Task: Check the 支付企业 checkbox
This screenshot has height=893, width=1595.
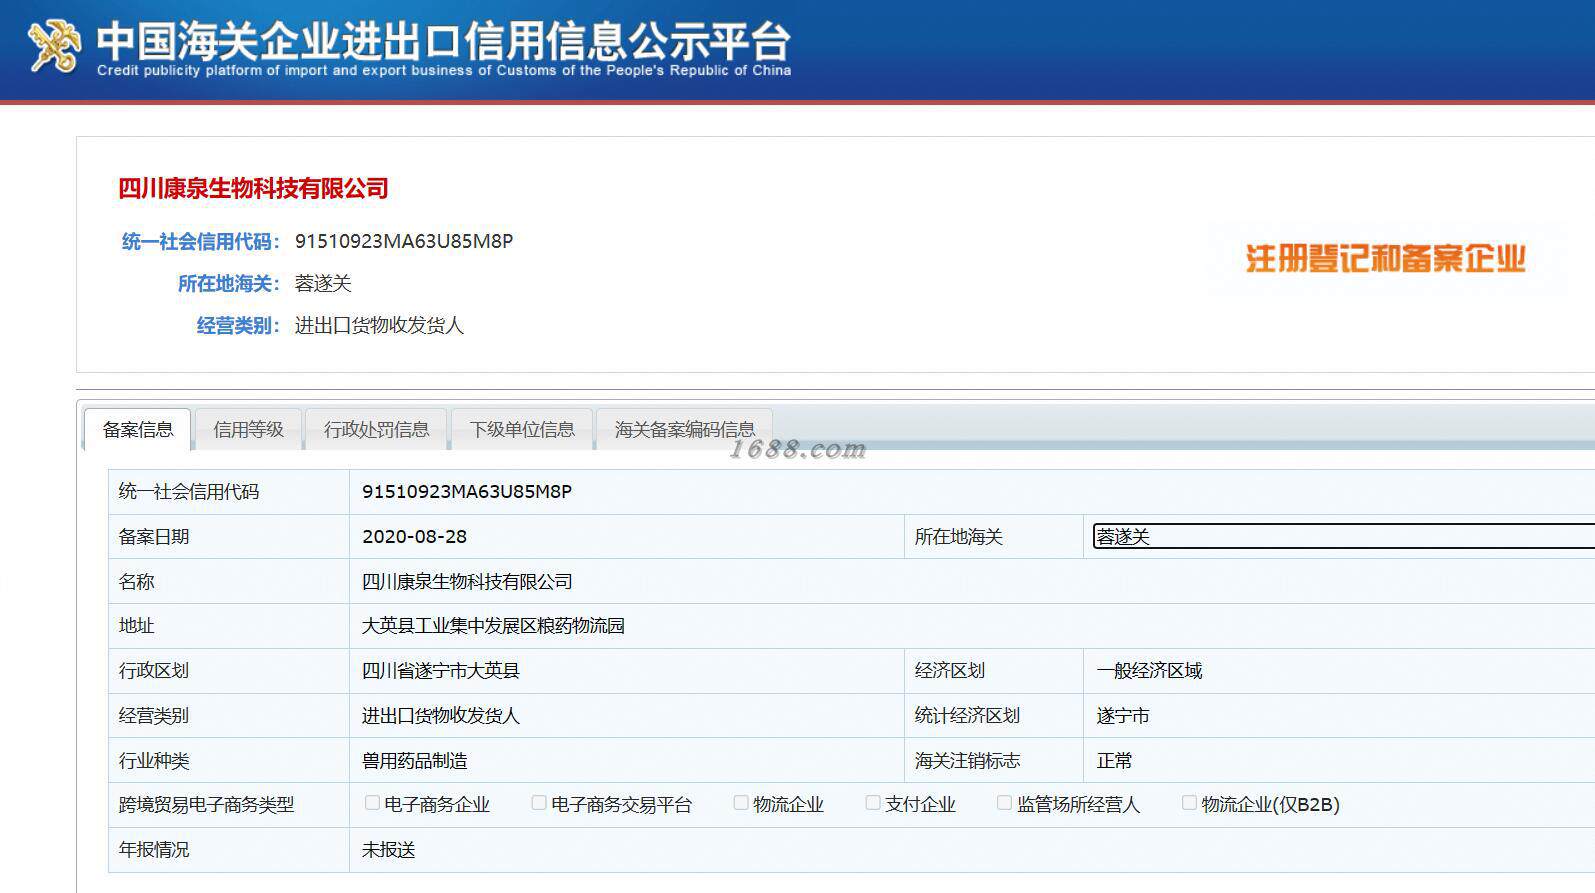Action: (x=873, y=803)
